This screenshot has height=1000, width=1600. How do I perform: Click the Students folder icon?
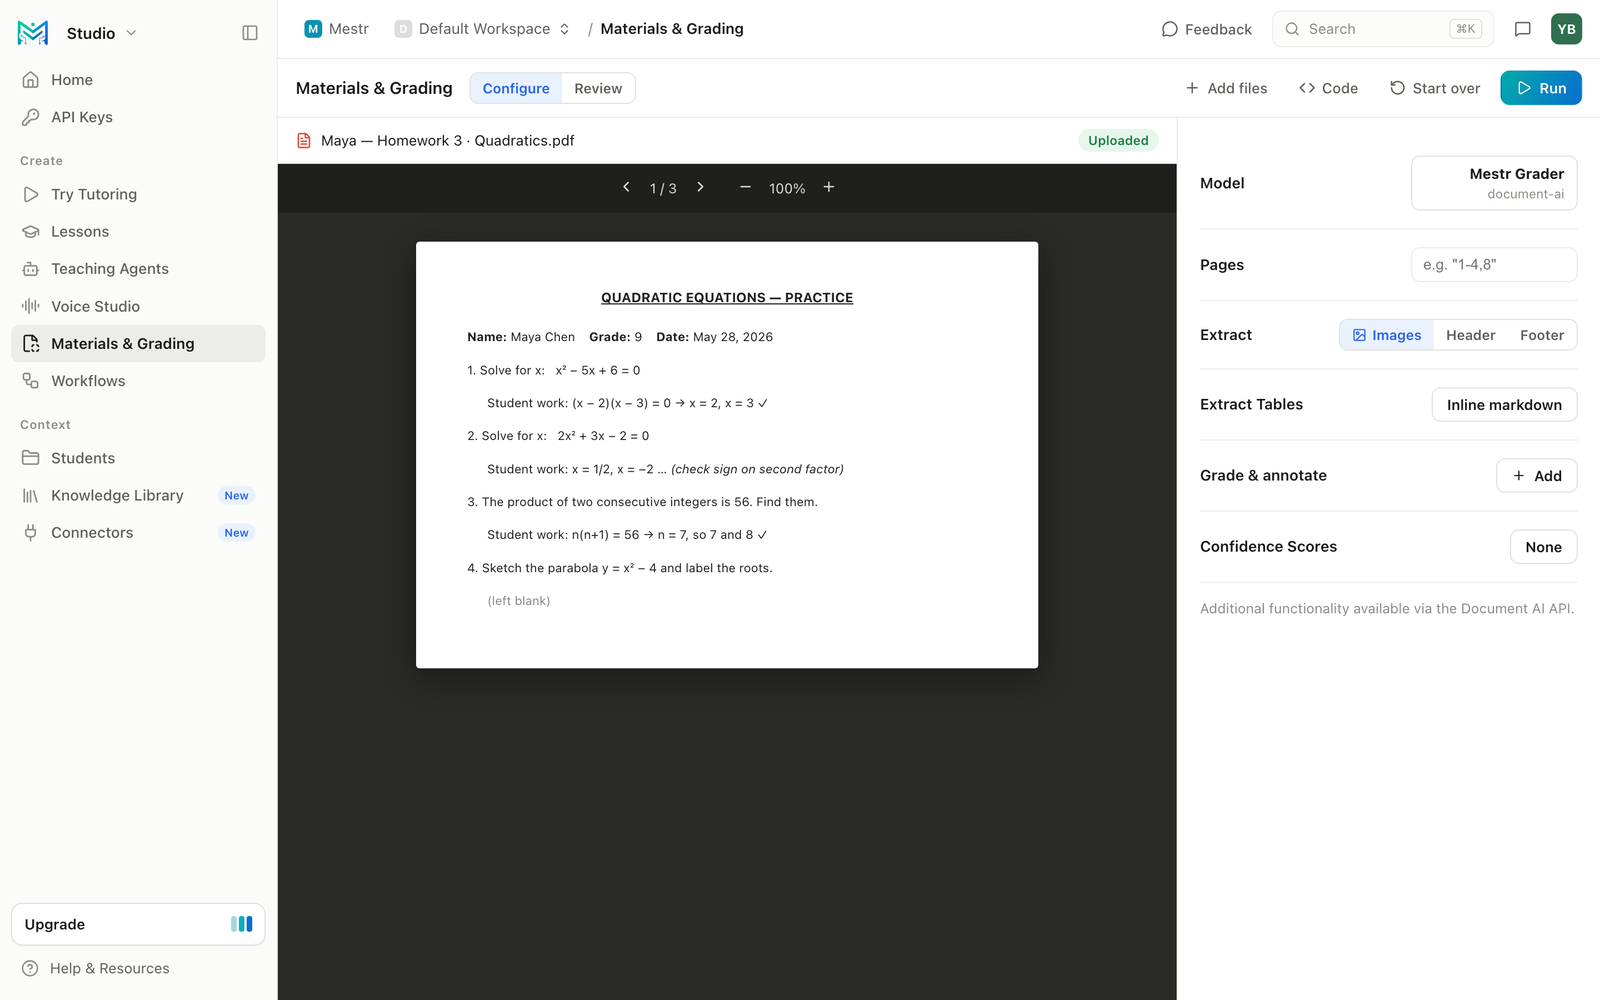(x=31, y=458)
